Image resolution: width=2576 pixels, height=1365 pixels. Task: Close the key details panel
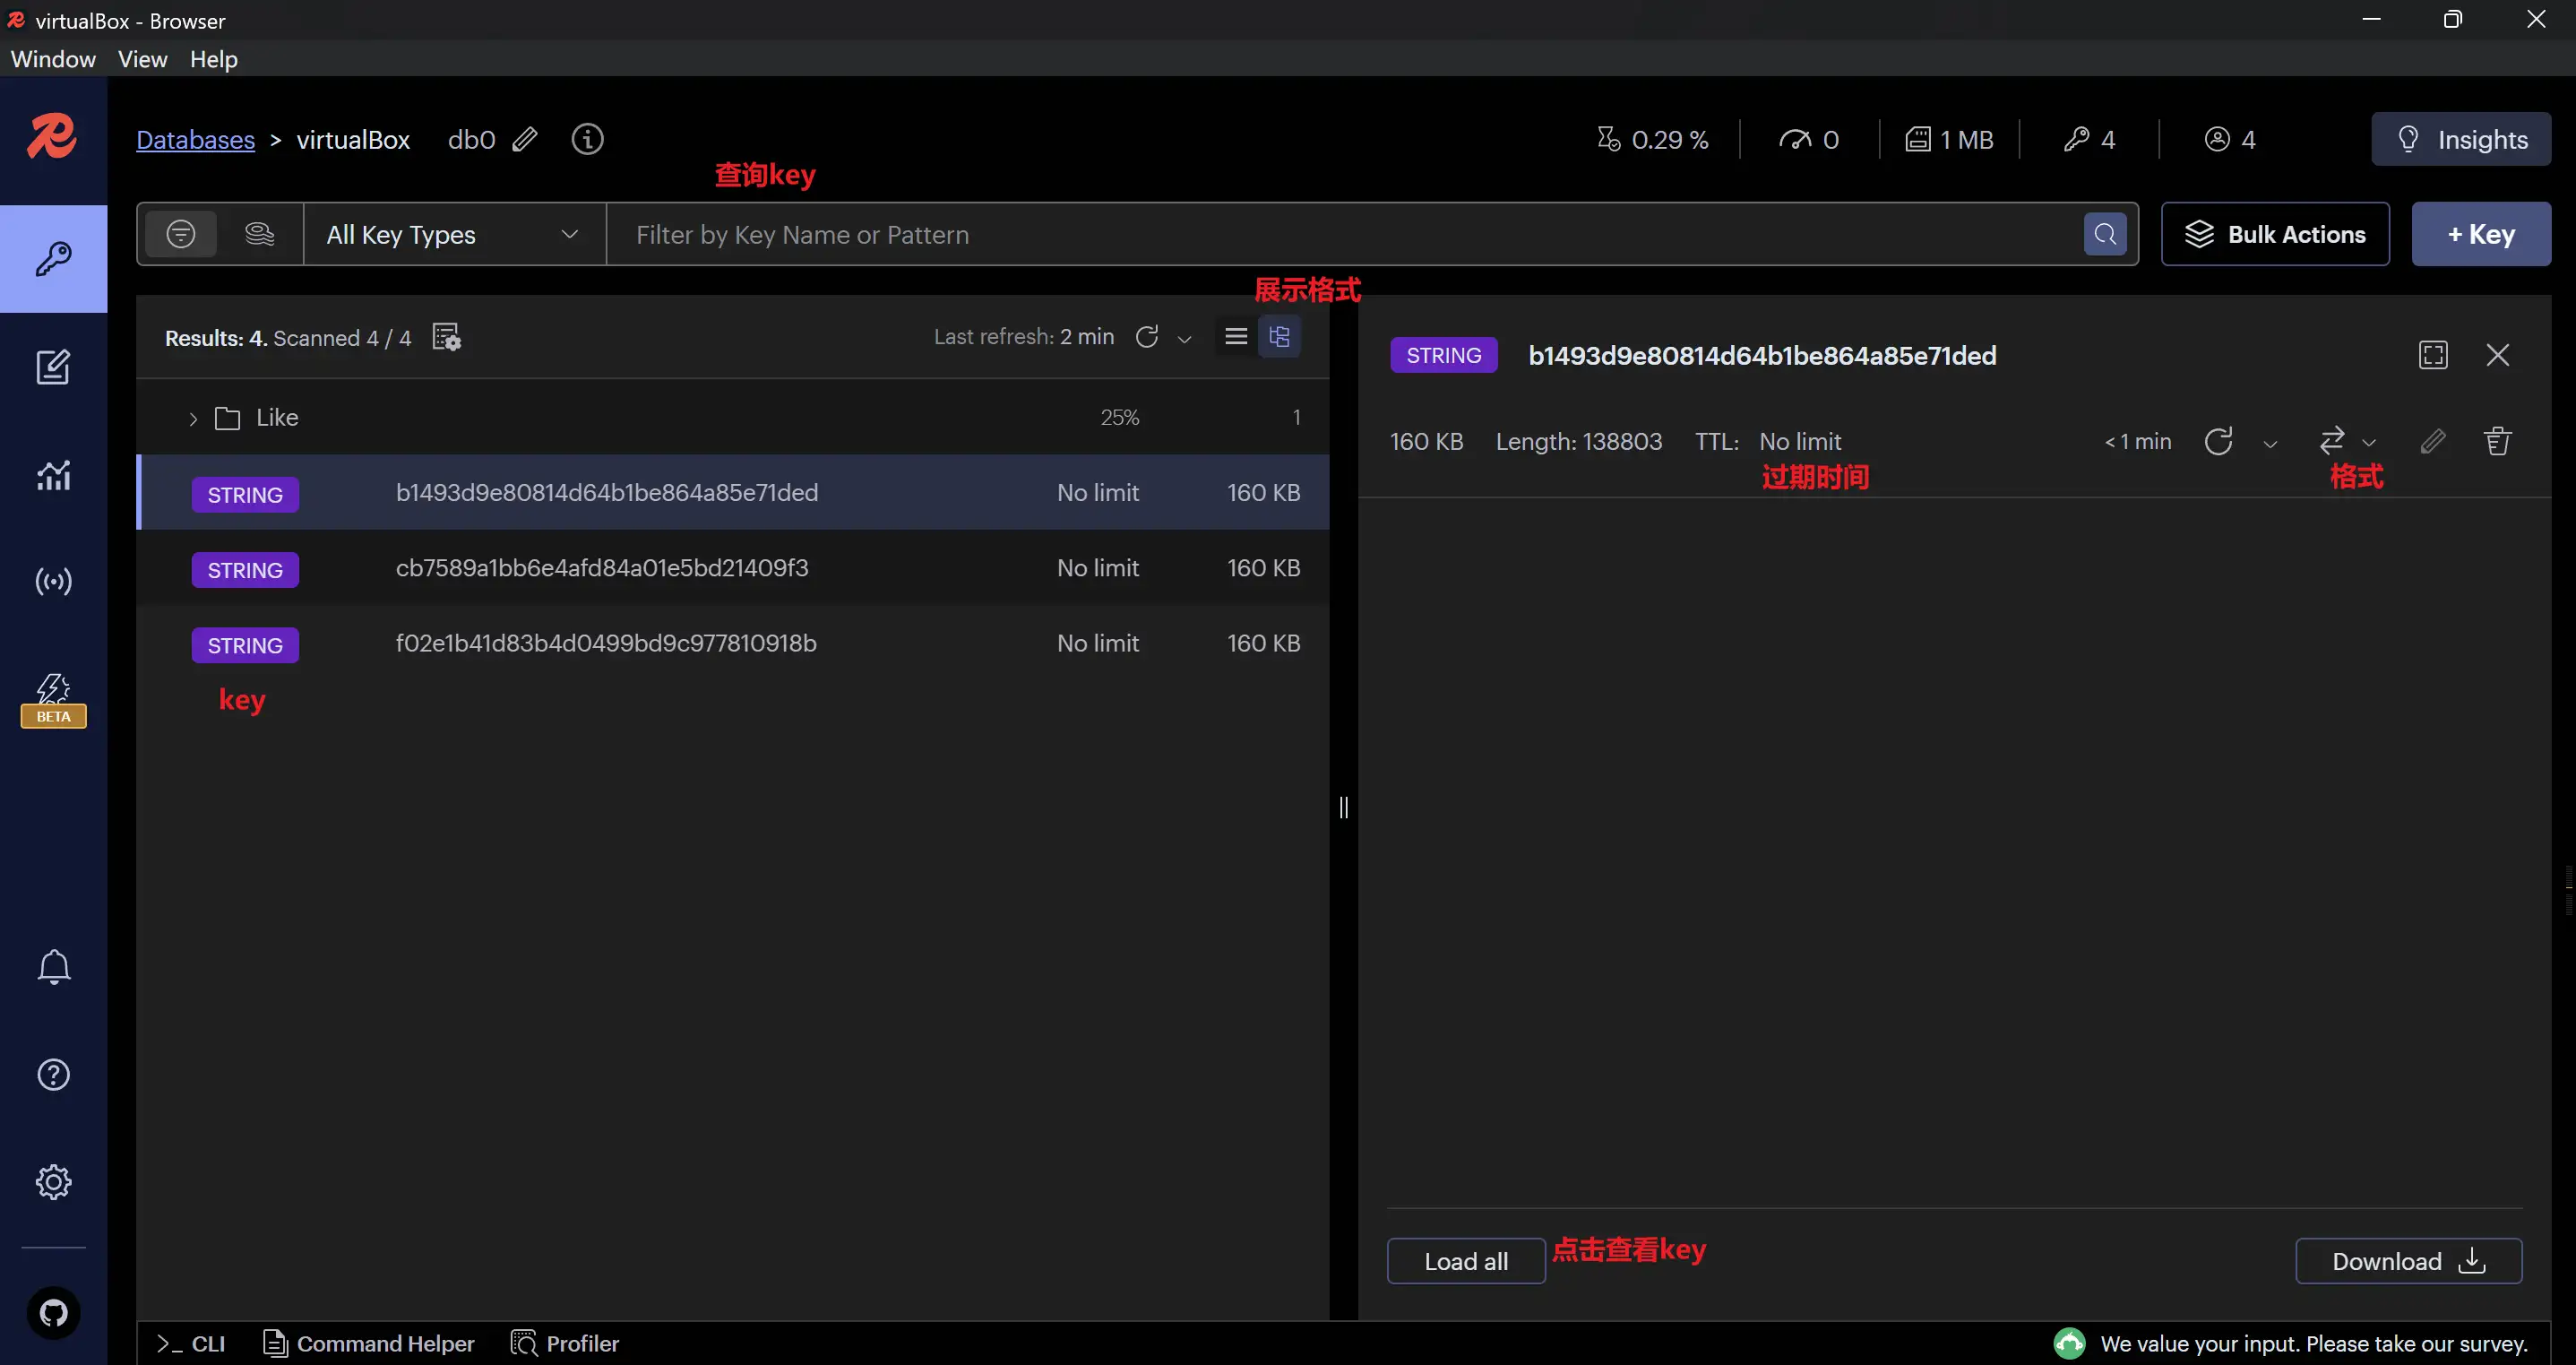pyautogui.click(x=2497, y=355)
